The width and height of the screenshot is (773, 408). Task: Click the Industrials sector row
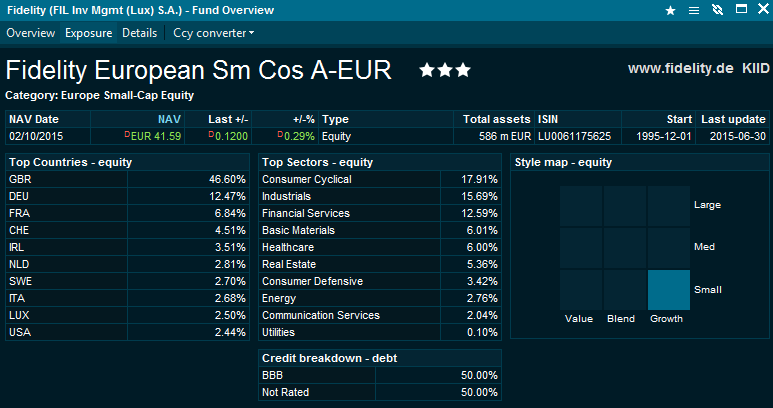380,196
